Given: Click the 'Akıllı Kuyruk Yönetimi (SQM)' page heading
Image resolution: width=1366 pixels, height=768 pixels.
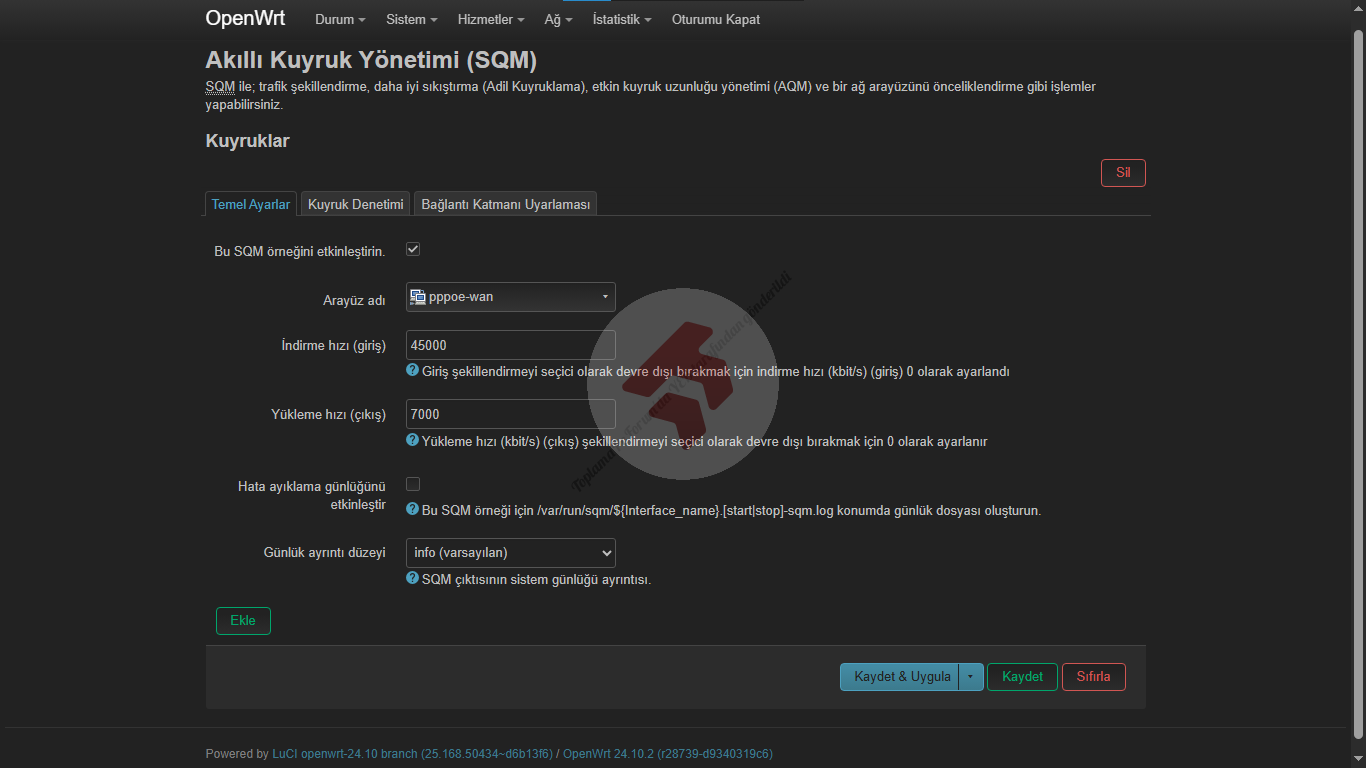Looking at the screenshot, I should tap(371, 60).
